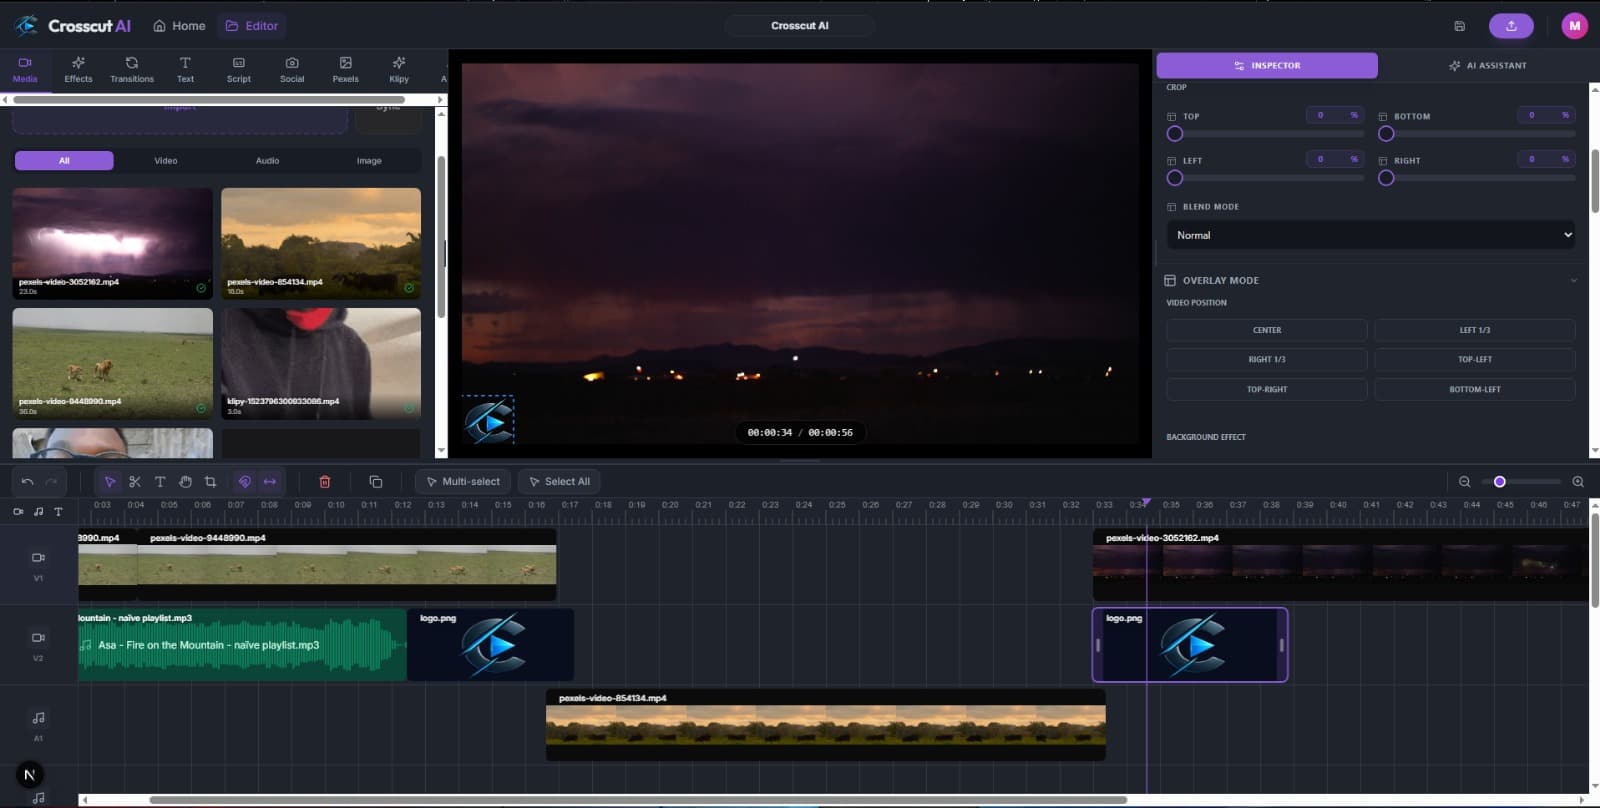Open the user profile avatar M
This screenshot has width=1600, height=808.
coord(1575,26)
